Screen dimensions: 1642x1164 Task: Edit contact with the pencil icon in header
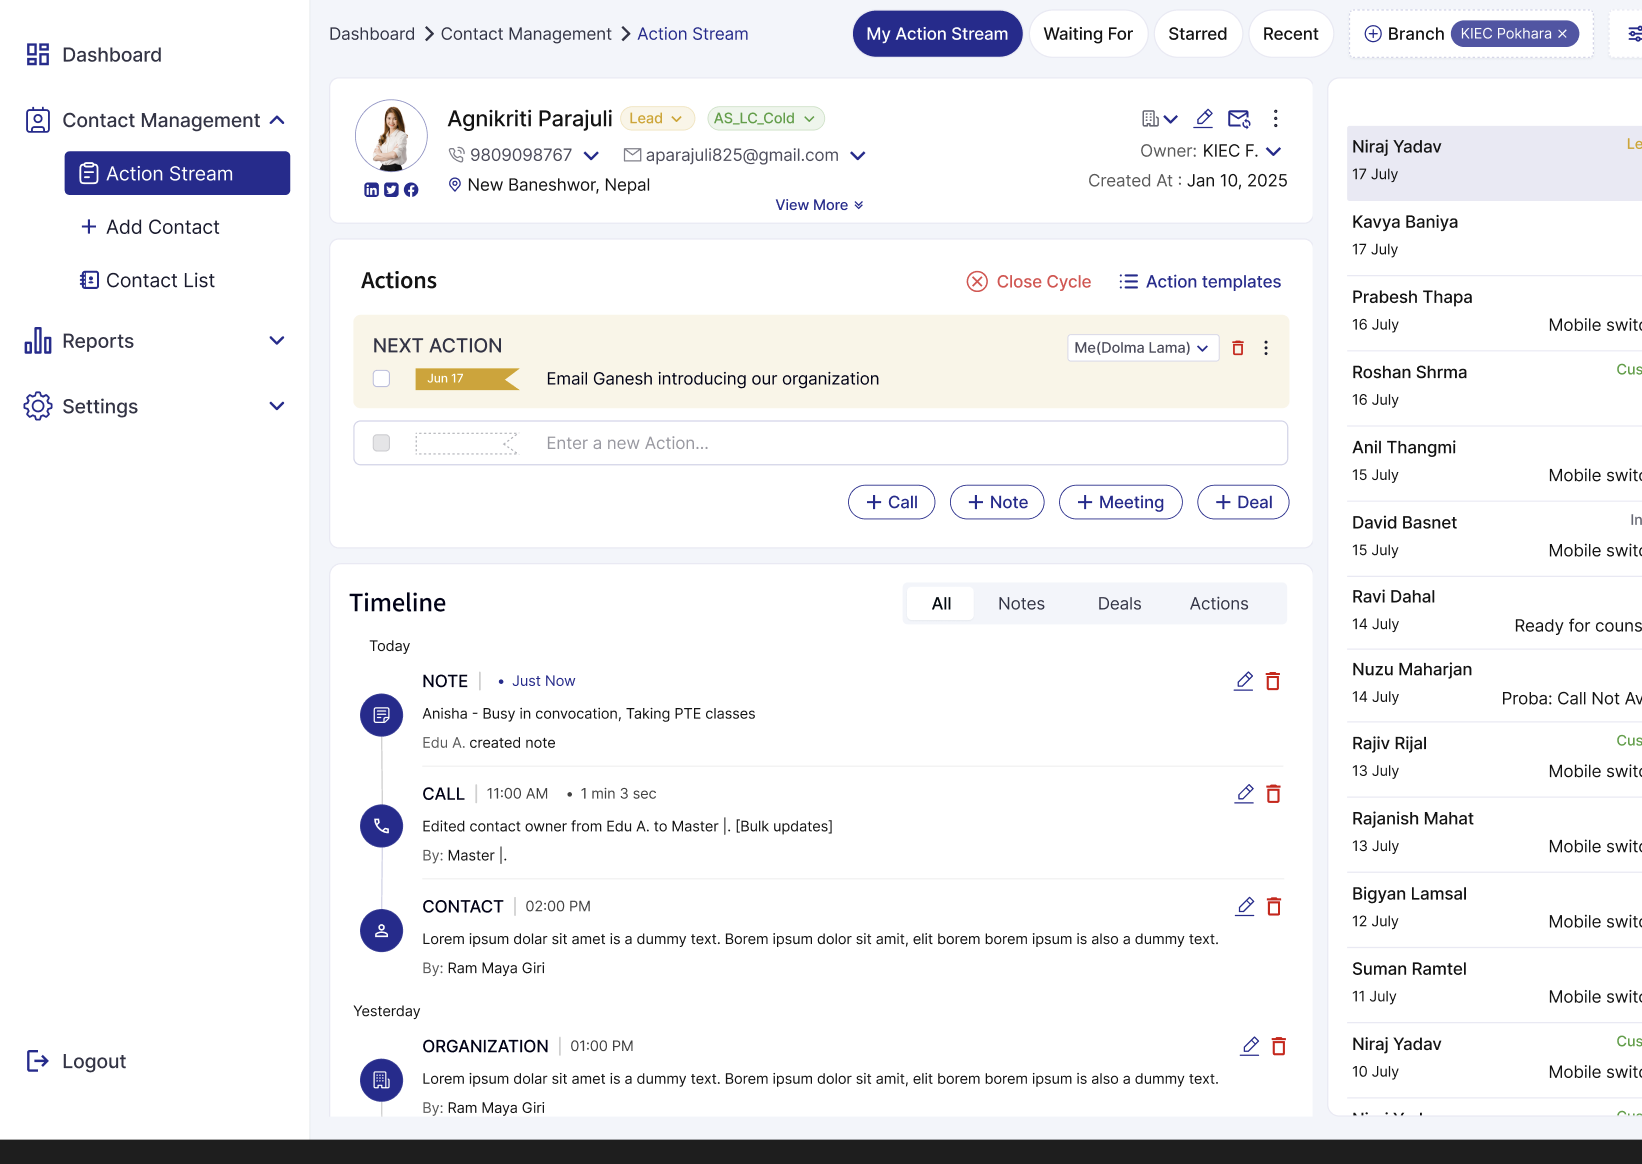(x=1204, y=119)
